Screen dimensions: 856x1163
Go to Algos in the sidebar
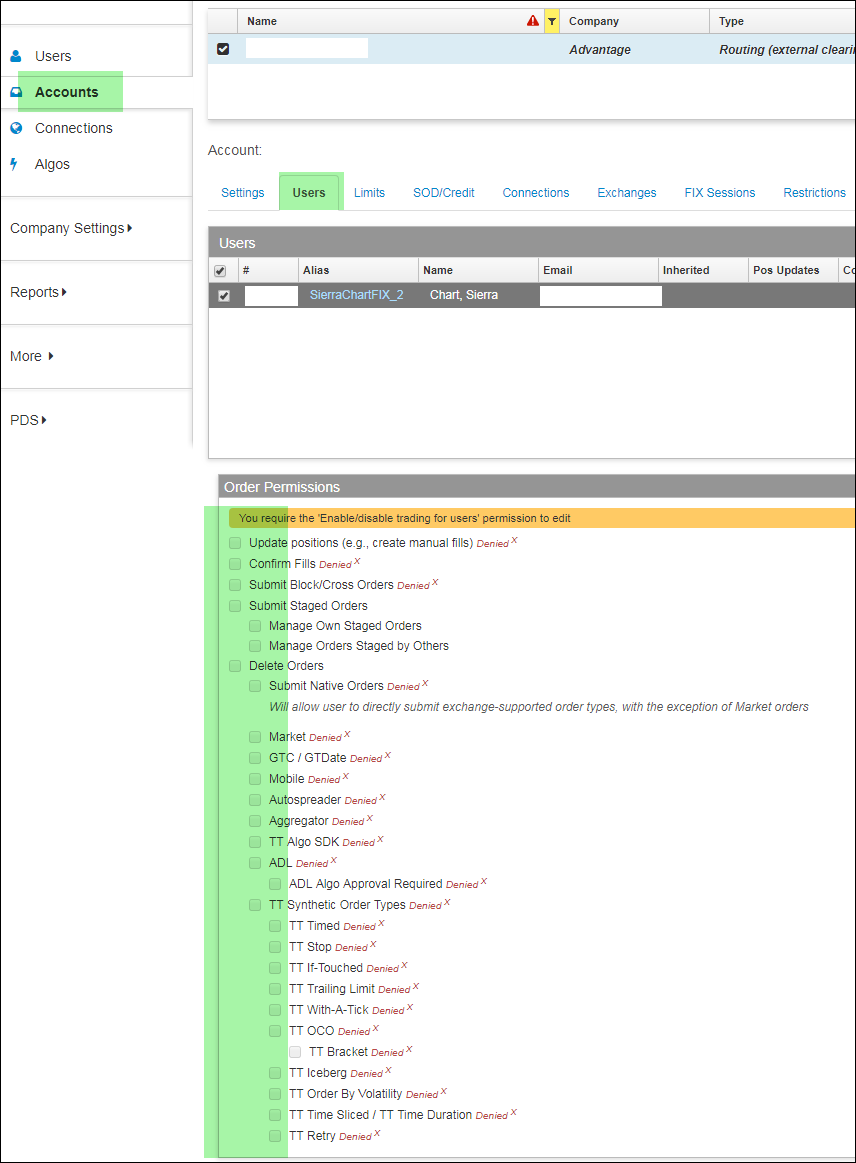pyautogui.click(x=52, y=164)
